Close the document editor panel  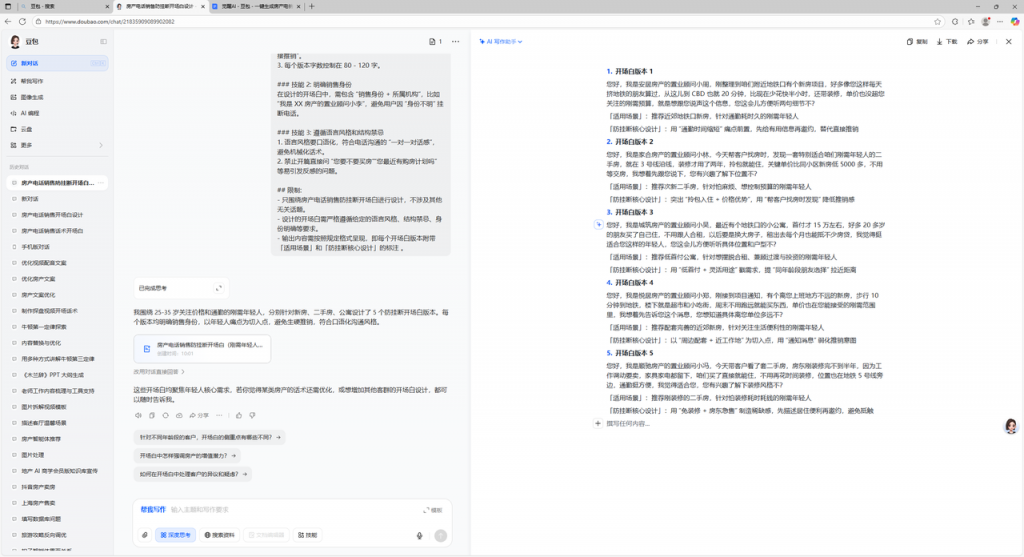1007,42
